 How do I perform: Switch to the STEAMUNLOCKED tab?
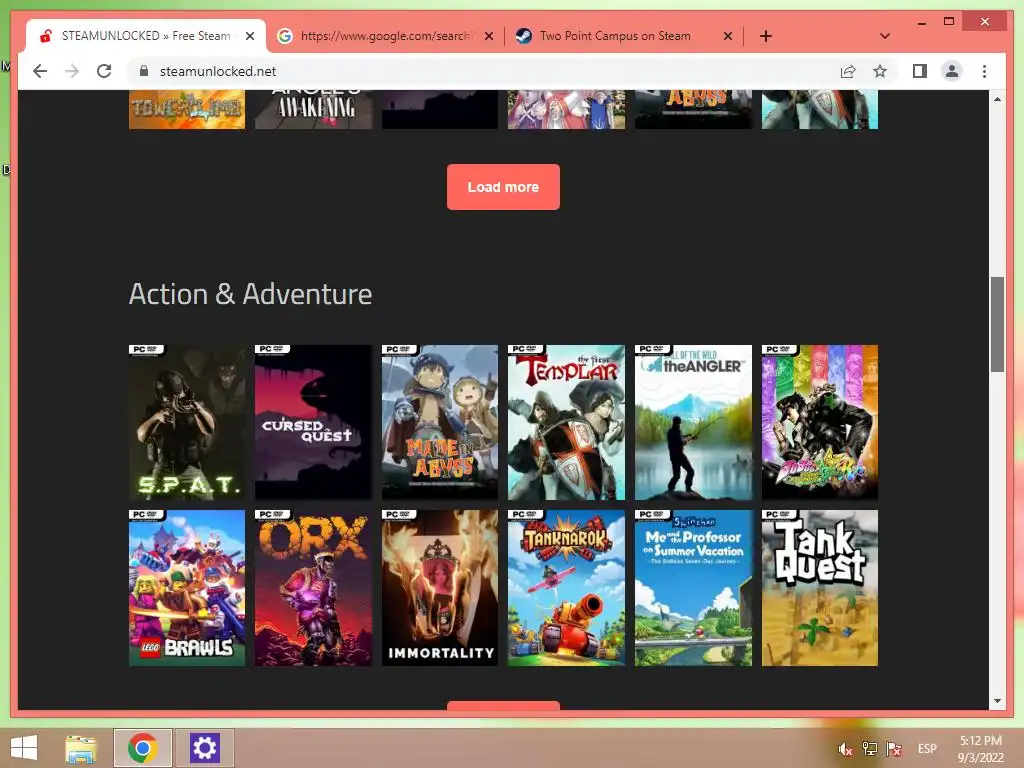tap(145, 36)
